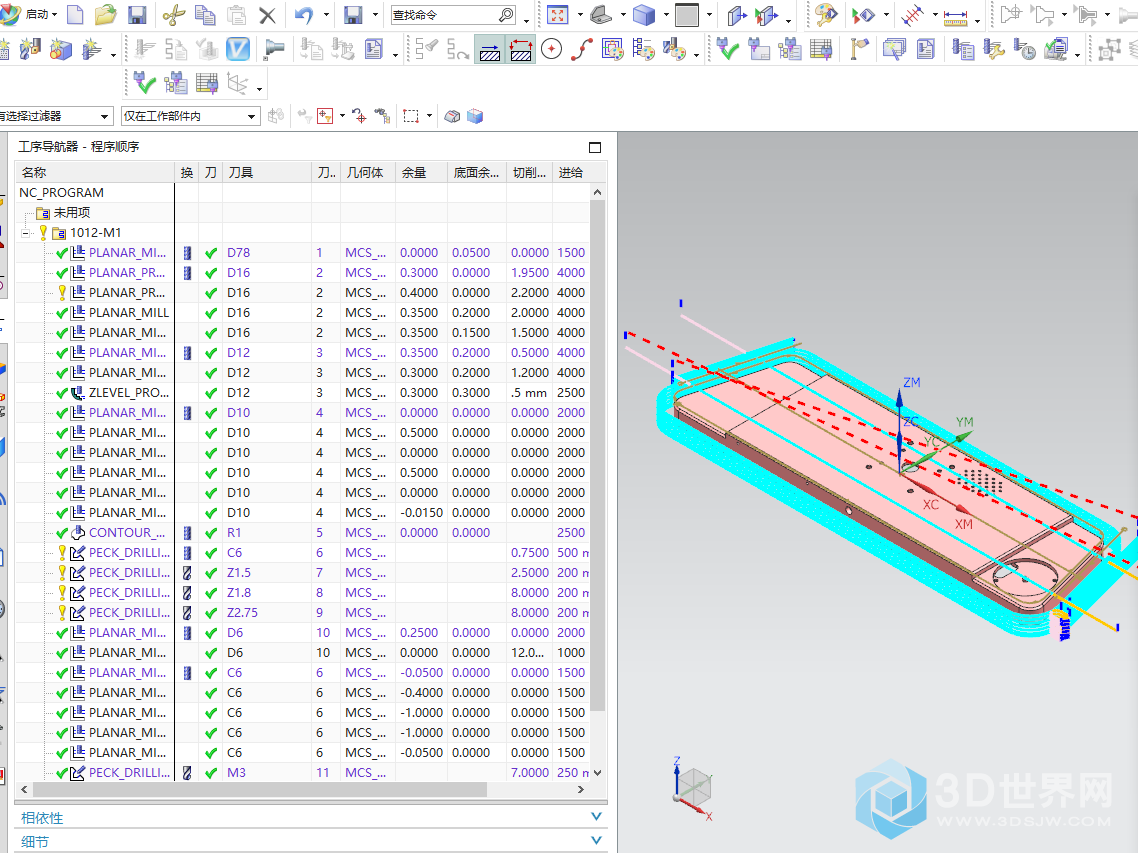This screenshot has width=1138, height=853.
Task: Expand the 细节 panel
Action: pyautogui.click(x=596, y=841)
